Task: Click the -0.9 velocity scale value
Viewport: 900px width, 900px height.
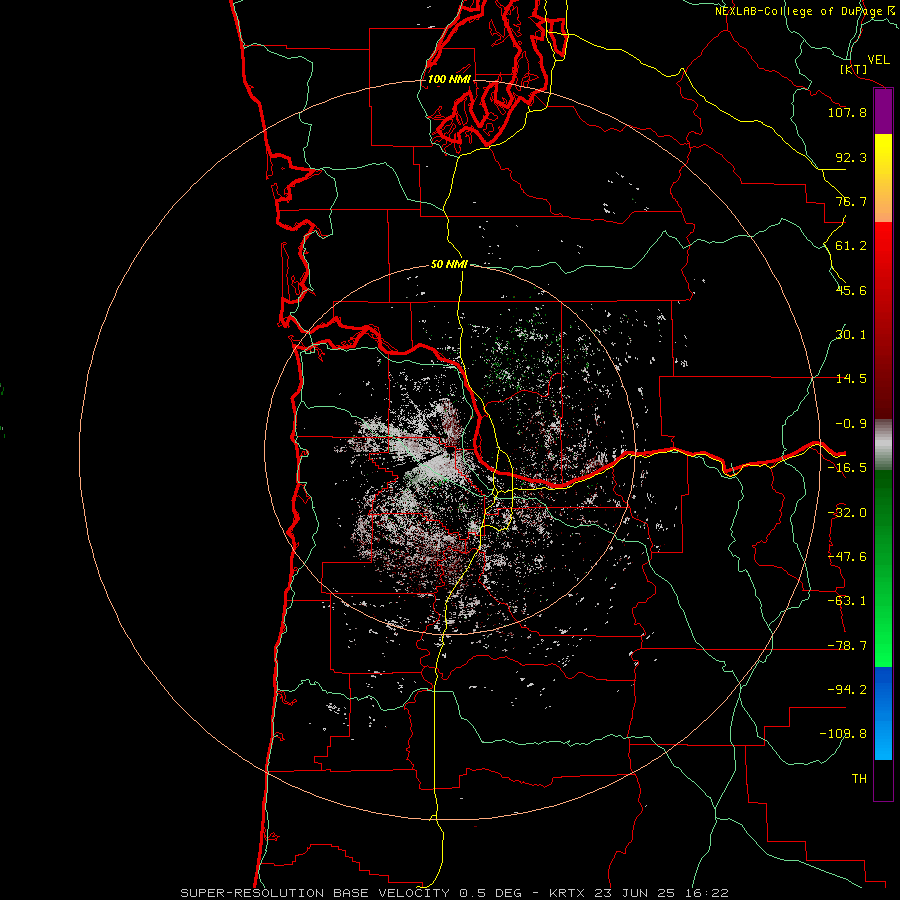Action: pos(851,424)
